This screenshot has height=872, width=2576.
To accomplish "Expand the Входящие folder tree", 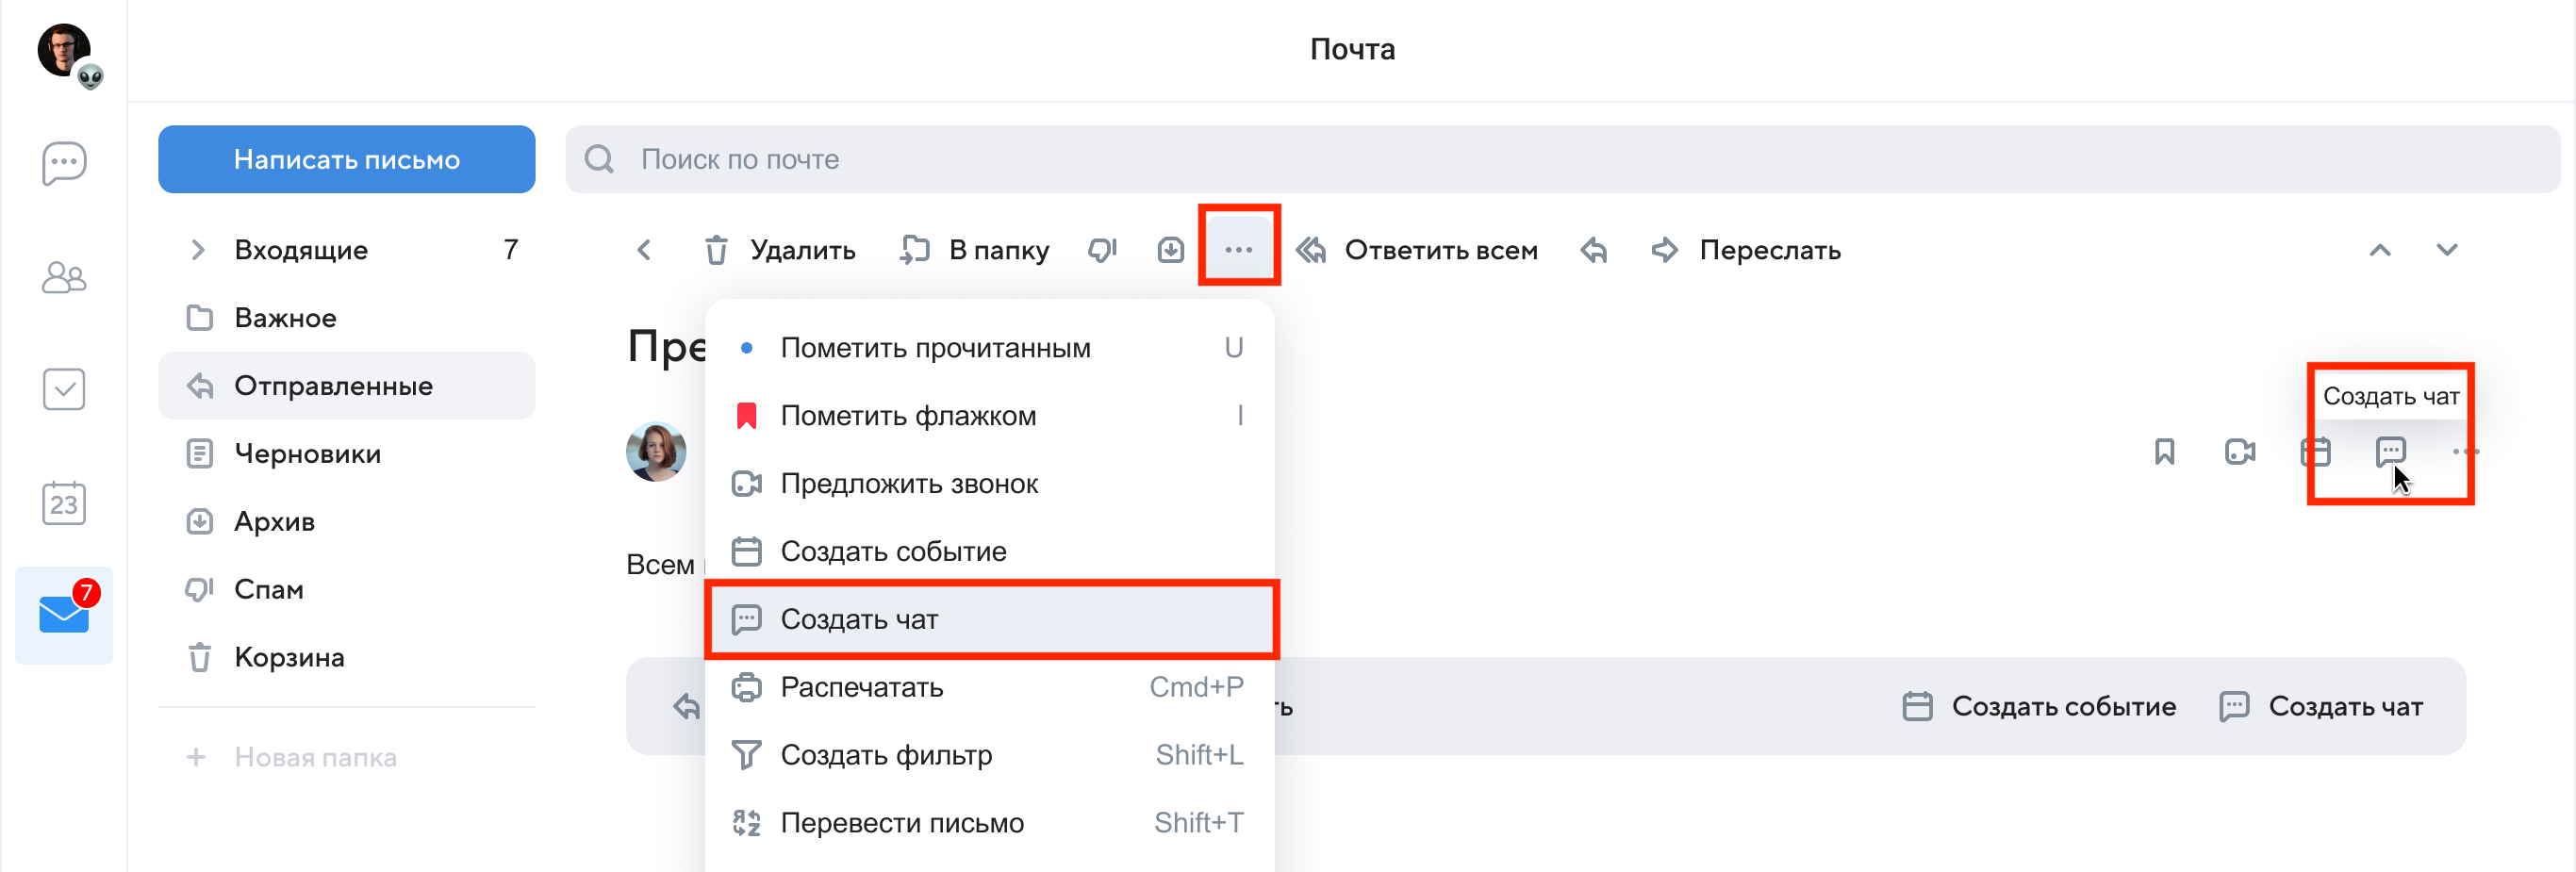I will pos(197,250).
